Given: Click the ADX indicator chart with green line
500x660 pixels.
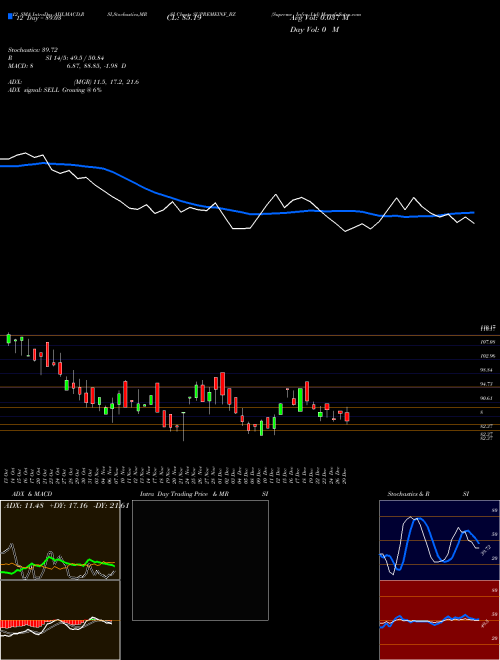Looking at the screenshot, I should (60, 540).
